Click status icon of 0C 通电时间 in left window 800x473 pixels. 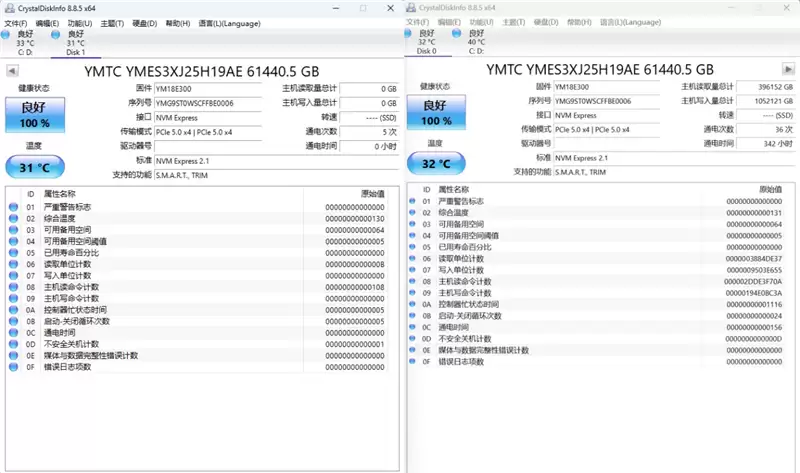pyautogui.click(x=14, y=333)
